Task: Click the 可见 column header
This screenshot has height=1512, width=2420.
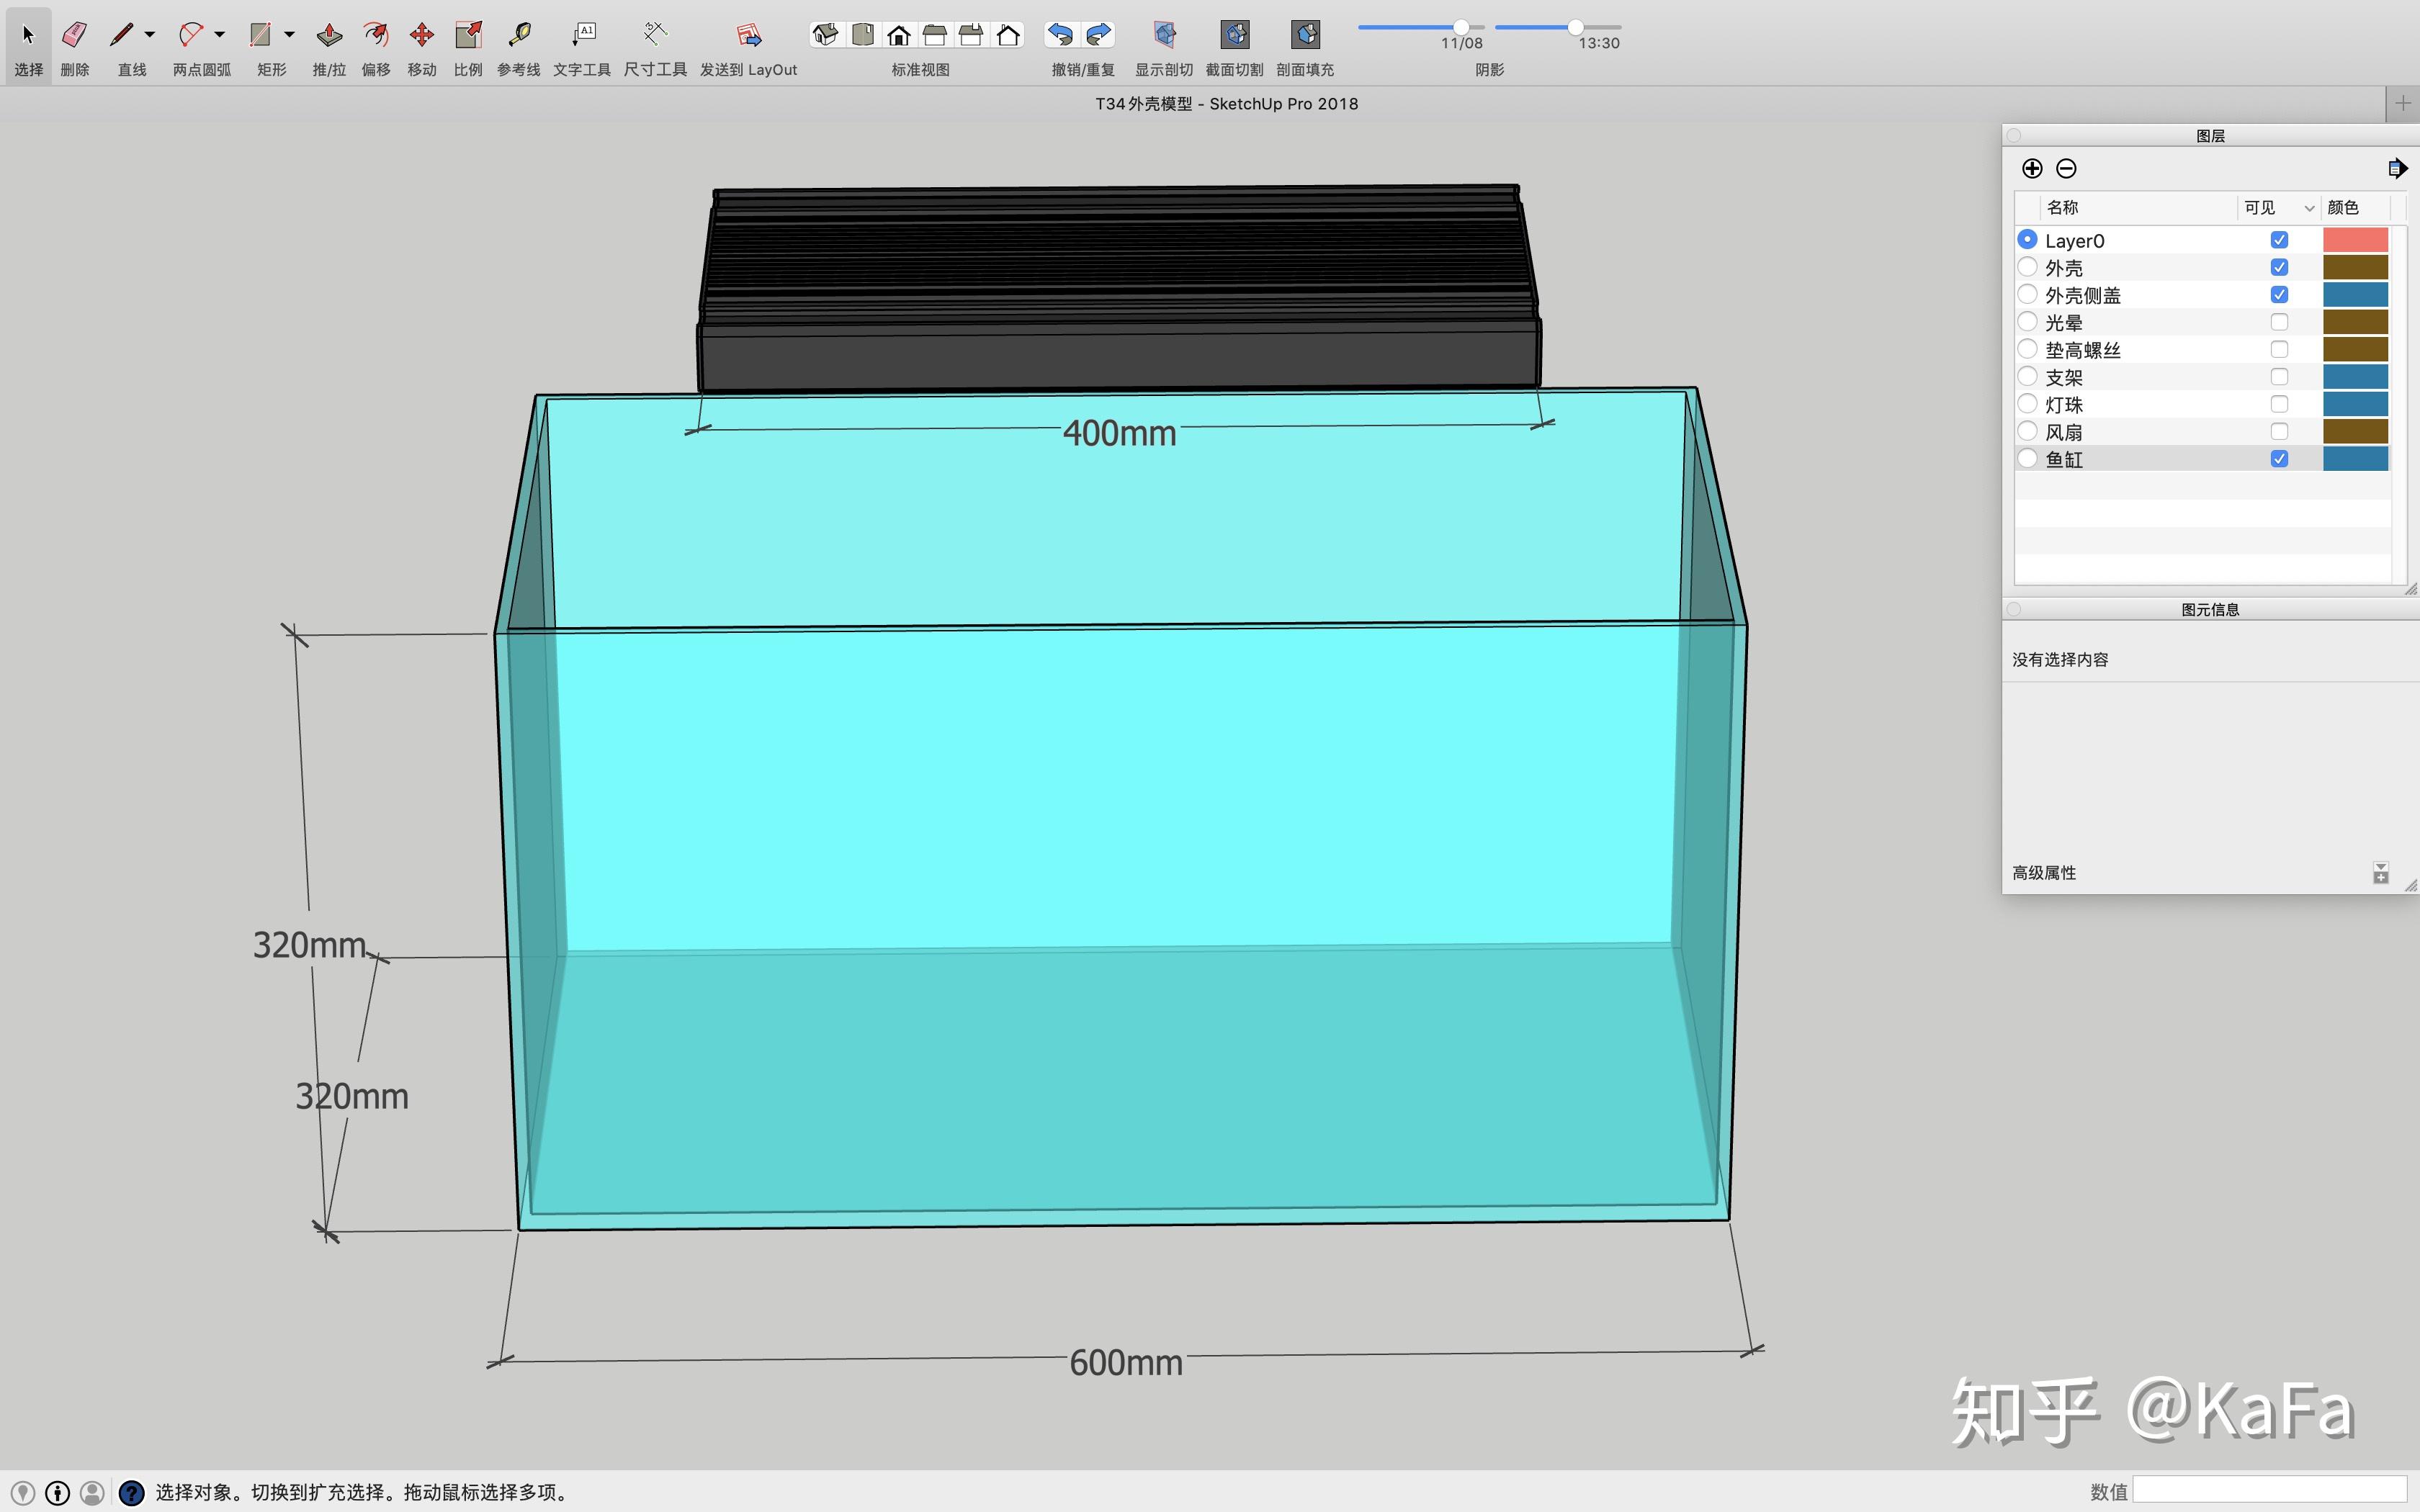Action: pos(2259,207)
